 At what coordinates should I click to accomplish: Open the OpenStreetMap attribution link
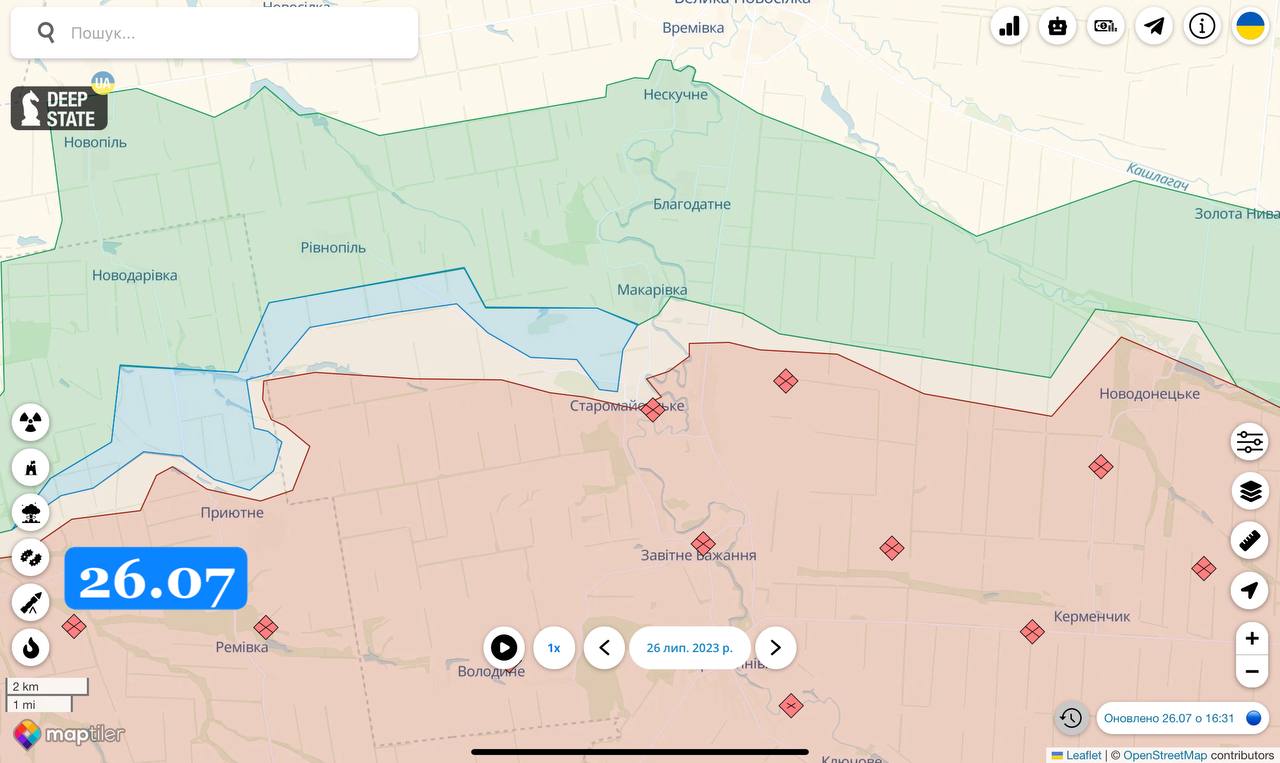coord(1165,755)
